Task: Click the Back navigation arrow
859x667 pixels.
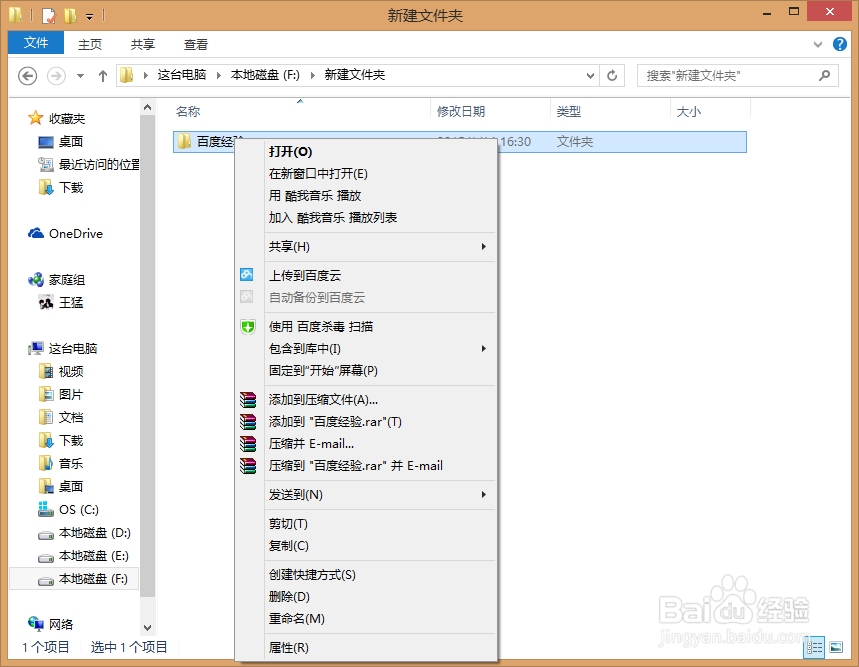Action: (x=27, y=76)
